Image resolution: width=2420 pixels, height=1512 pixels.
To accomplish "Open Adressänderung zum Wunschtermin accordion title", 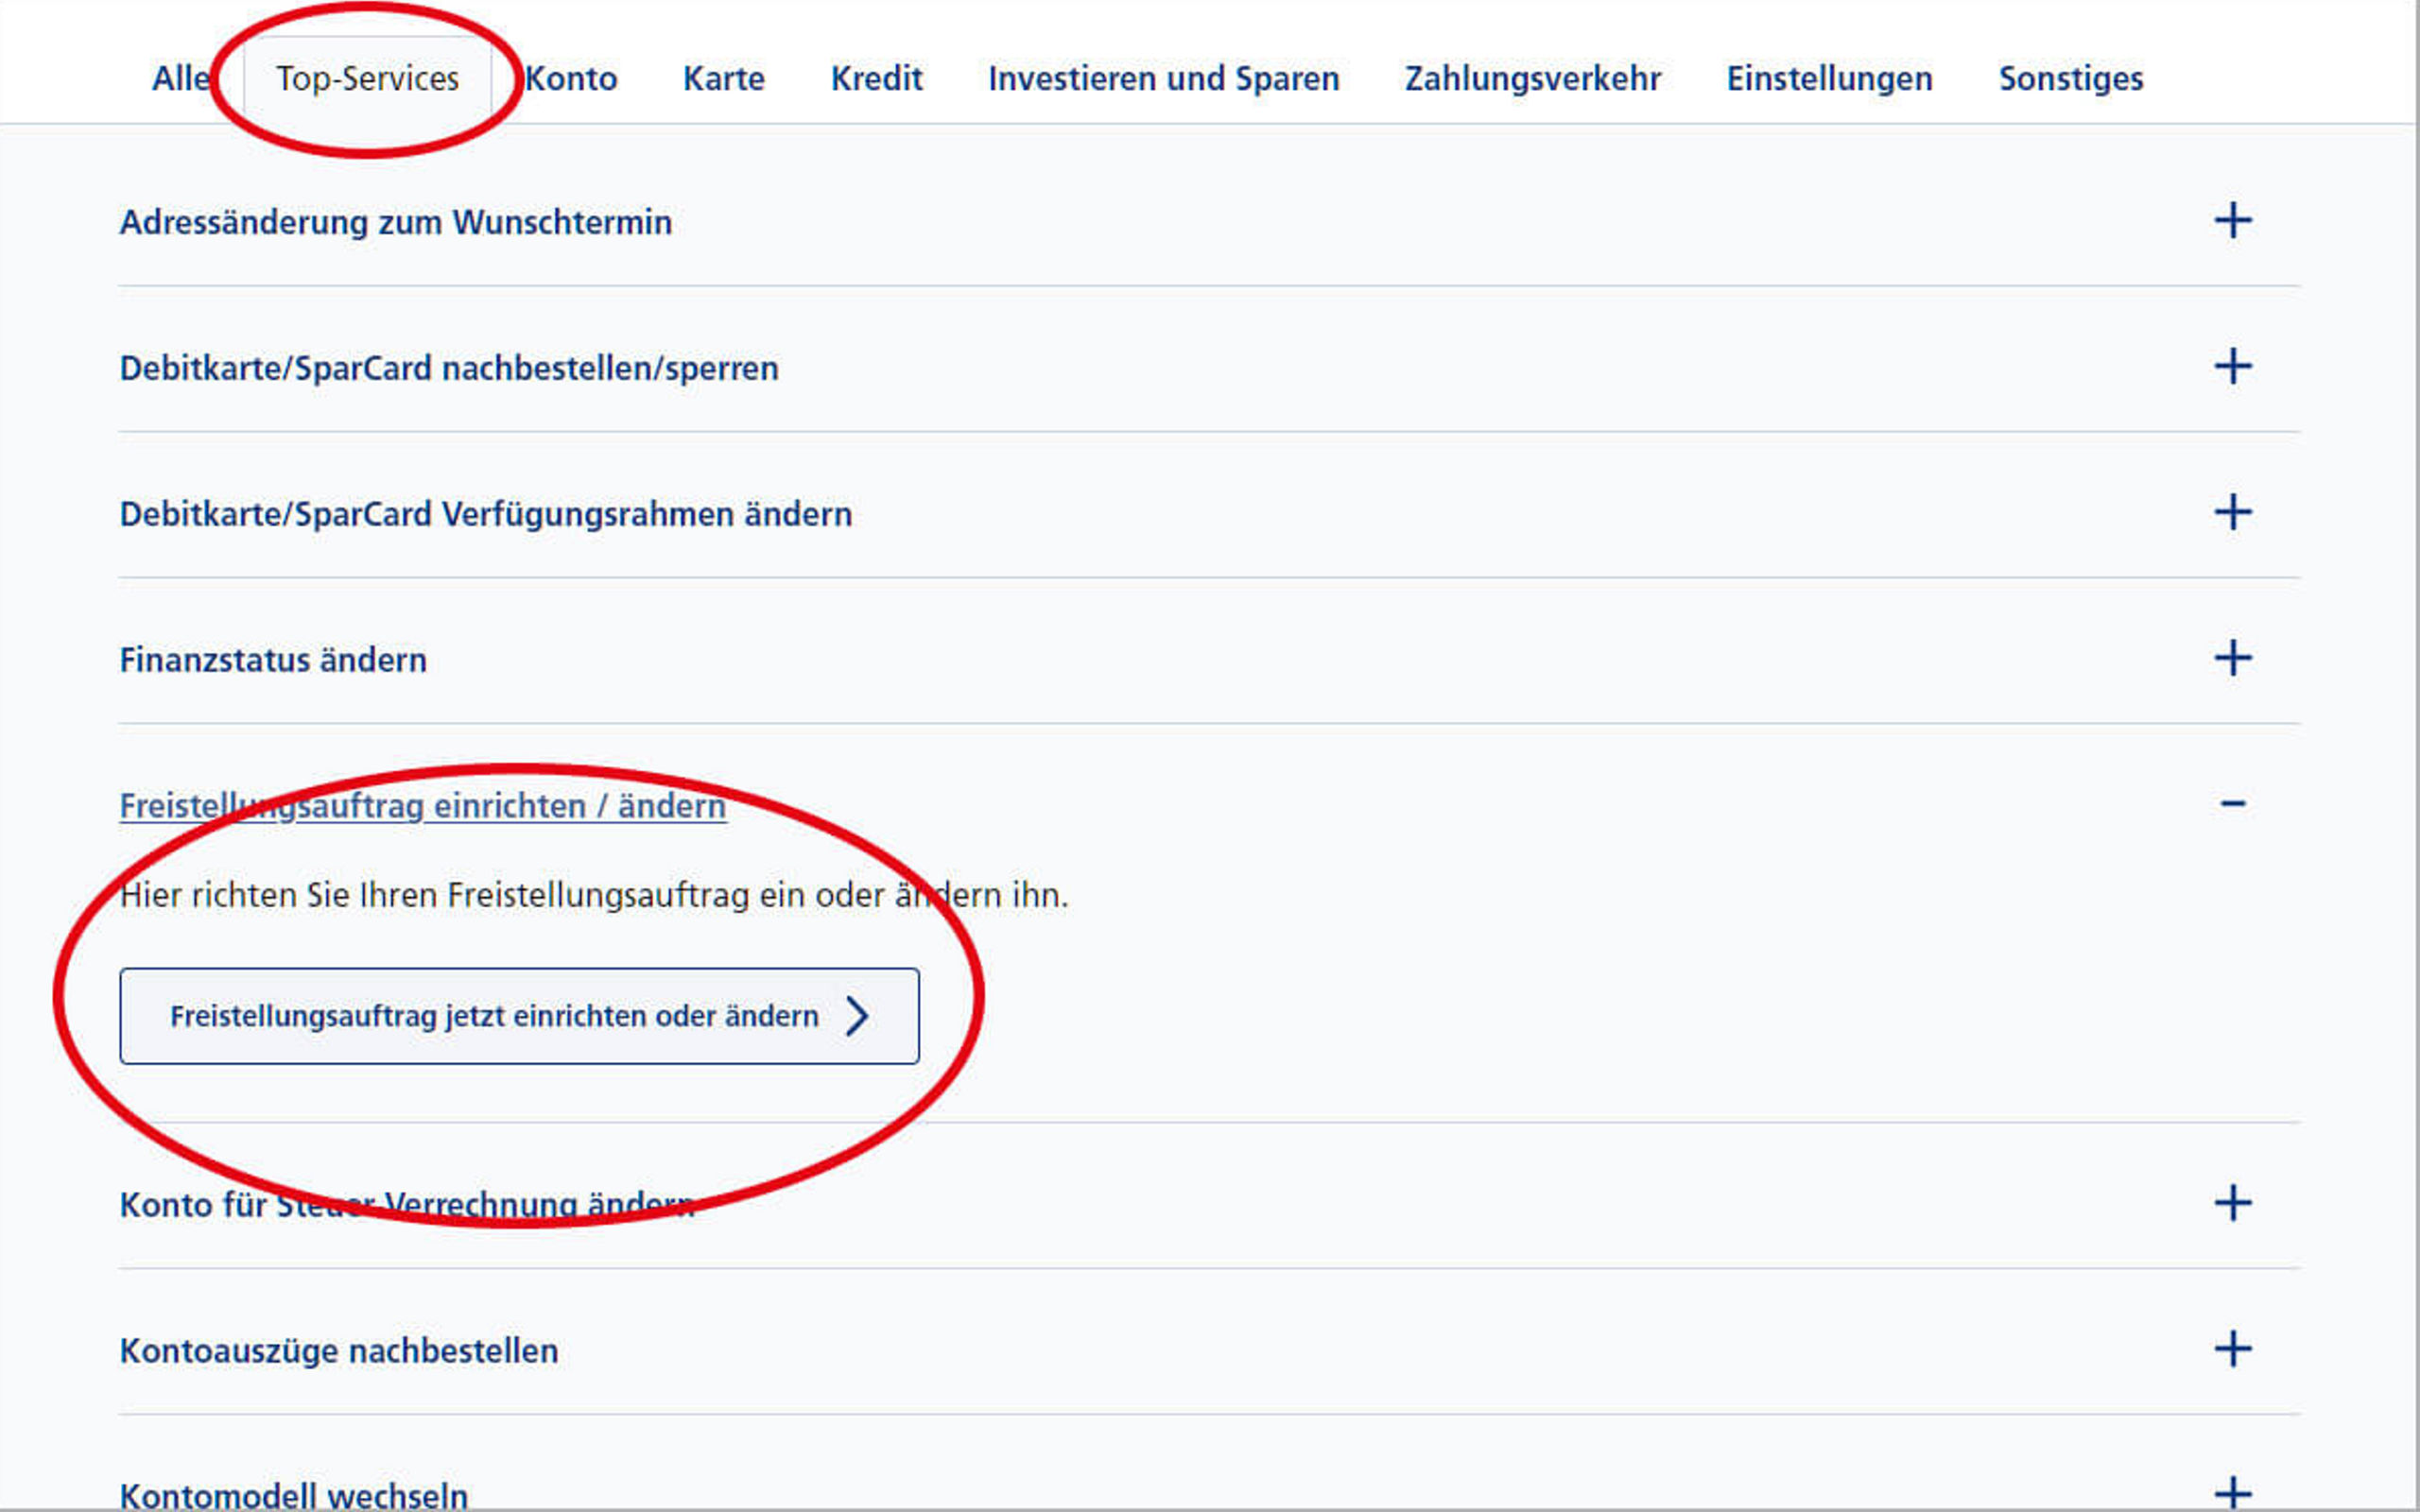I will (x=395, y=222).
